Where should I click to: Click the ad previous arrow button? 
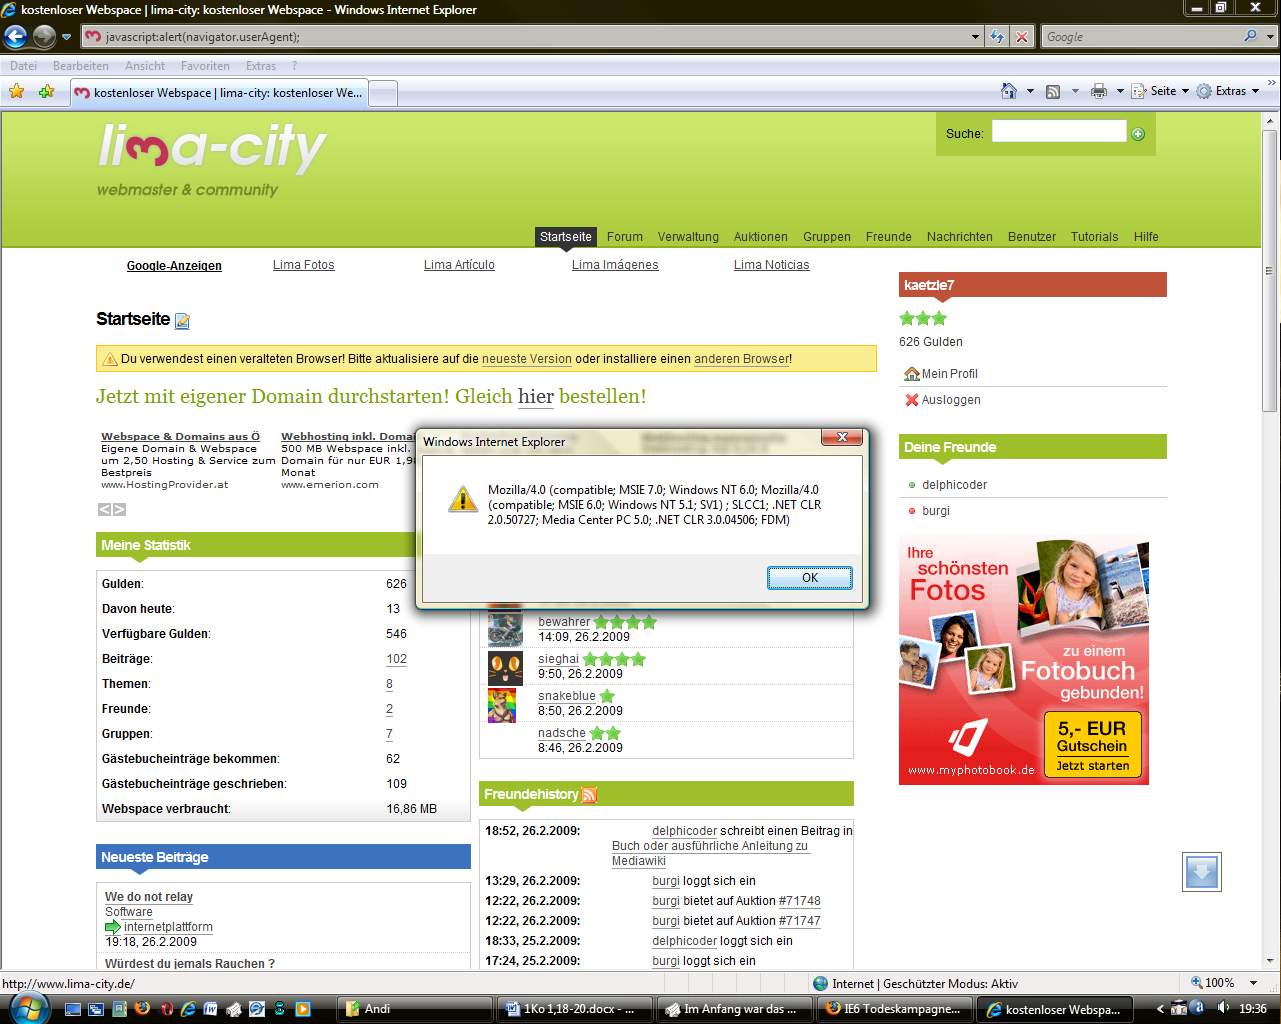pos(104,509)
